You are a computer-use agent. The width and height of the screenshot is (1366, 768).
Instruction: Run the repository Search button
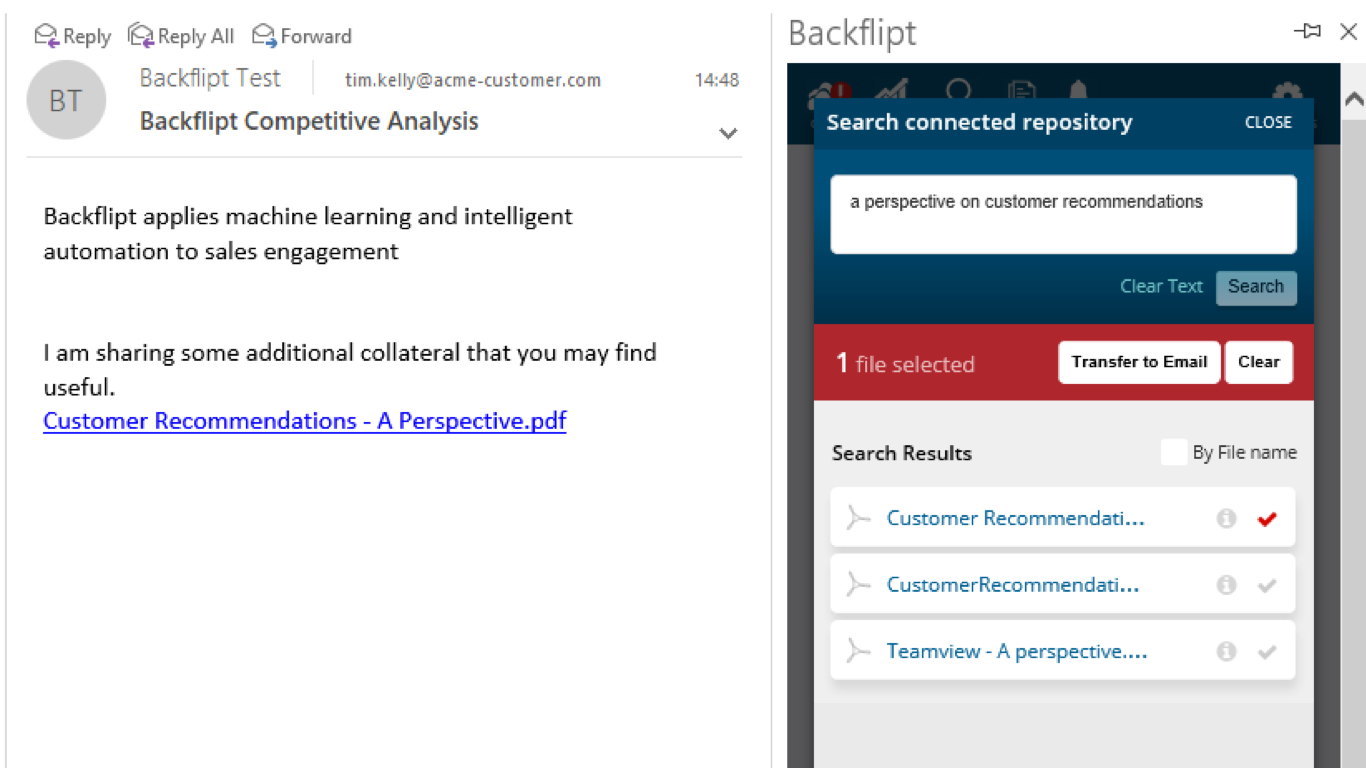point(1256,287)
